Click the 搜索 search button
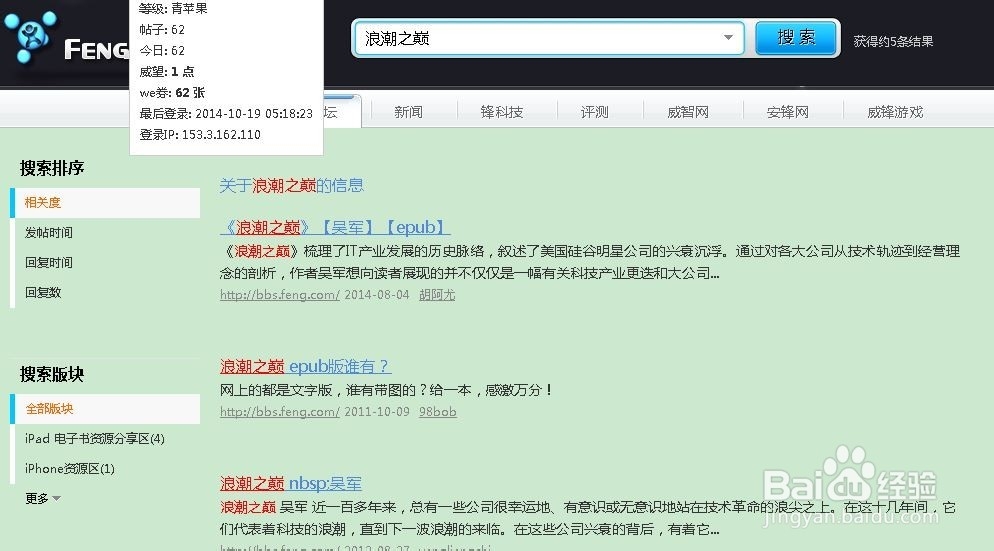 click(796, 38)
